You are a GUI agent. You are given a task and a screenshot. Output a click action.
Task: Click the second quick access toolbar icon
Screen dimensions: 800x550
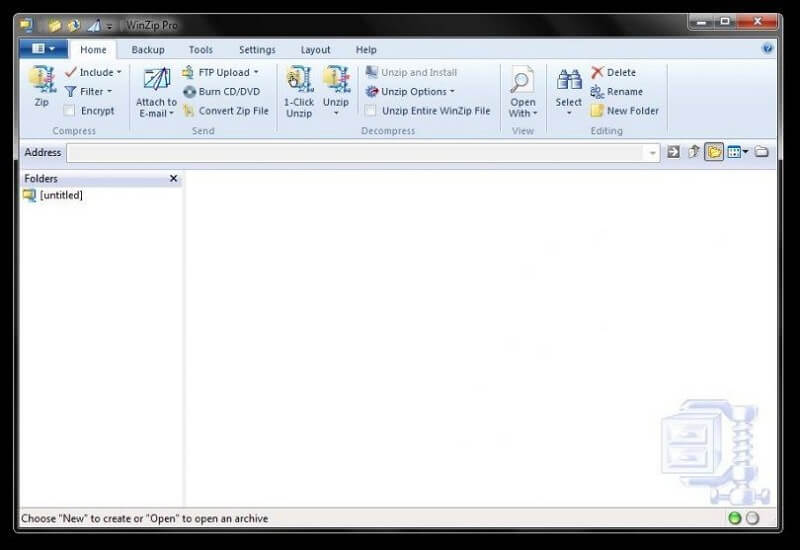[74, 25]
